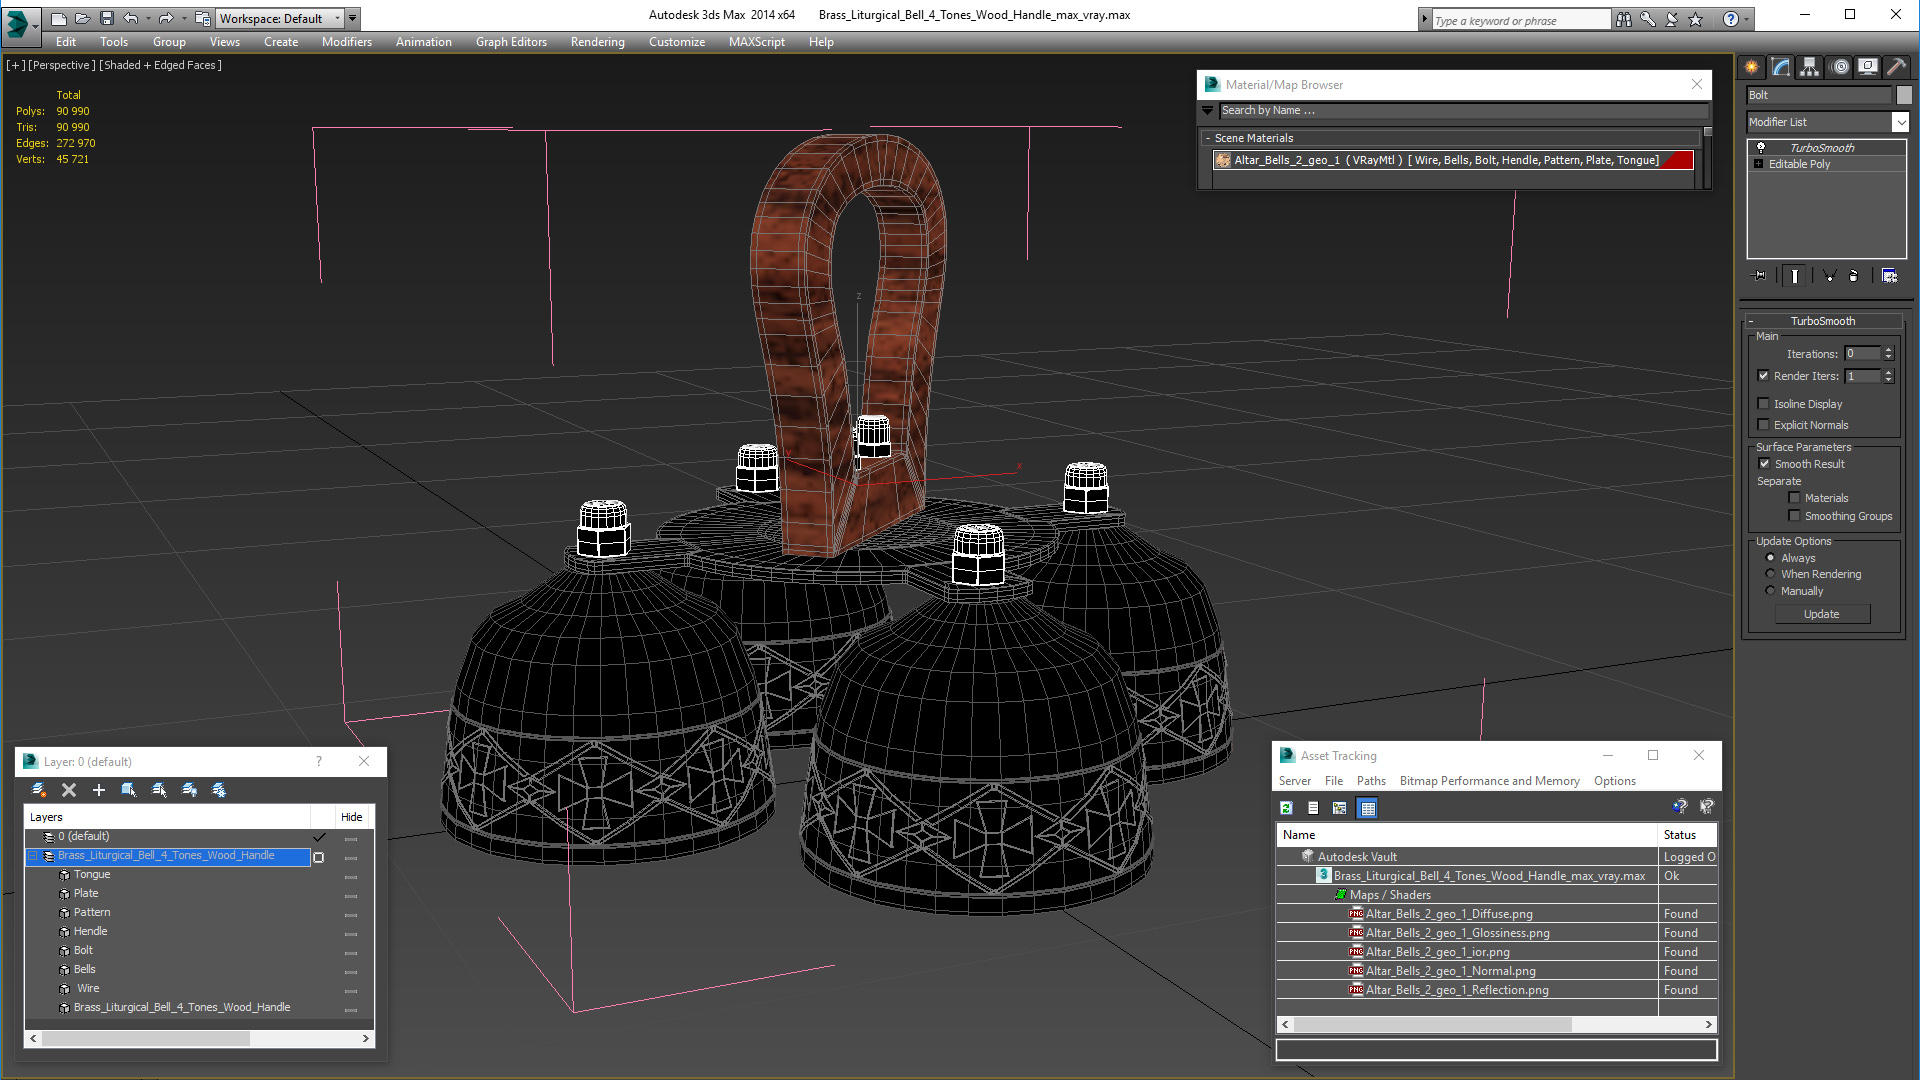Click Refresh icon in Asset Tracking toolbar

pos(1287,808)
